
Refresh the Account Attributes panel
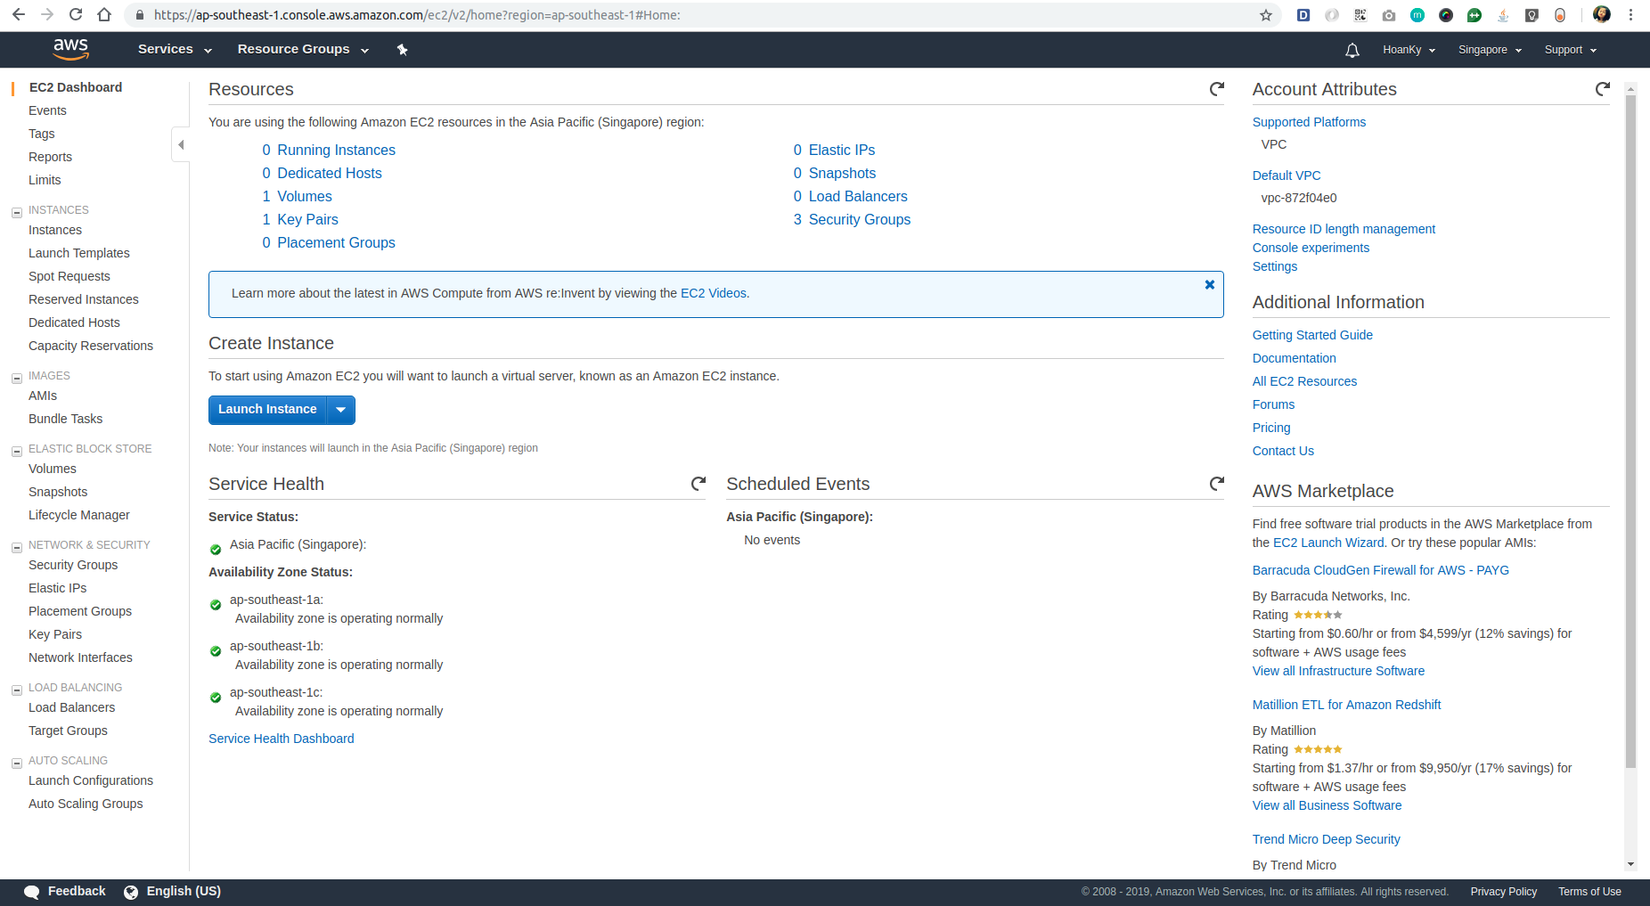click(x=1602, y=89)
